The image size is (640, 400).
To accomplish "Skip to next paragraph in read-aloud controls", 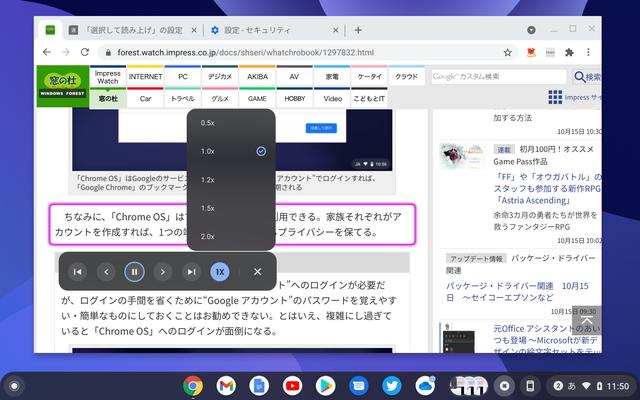I will coord(191,272).
